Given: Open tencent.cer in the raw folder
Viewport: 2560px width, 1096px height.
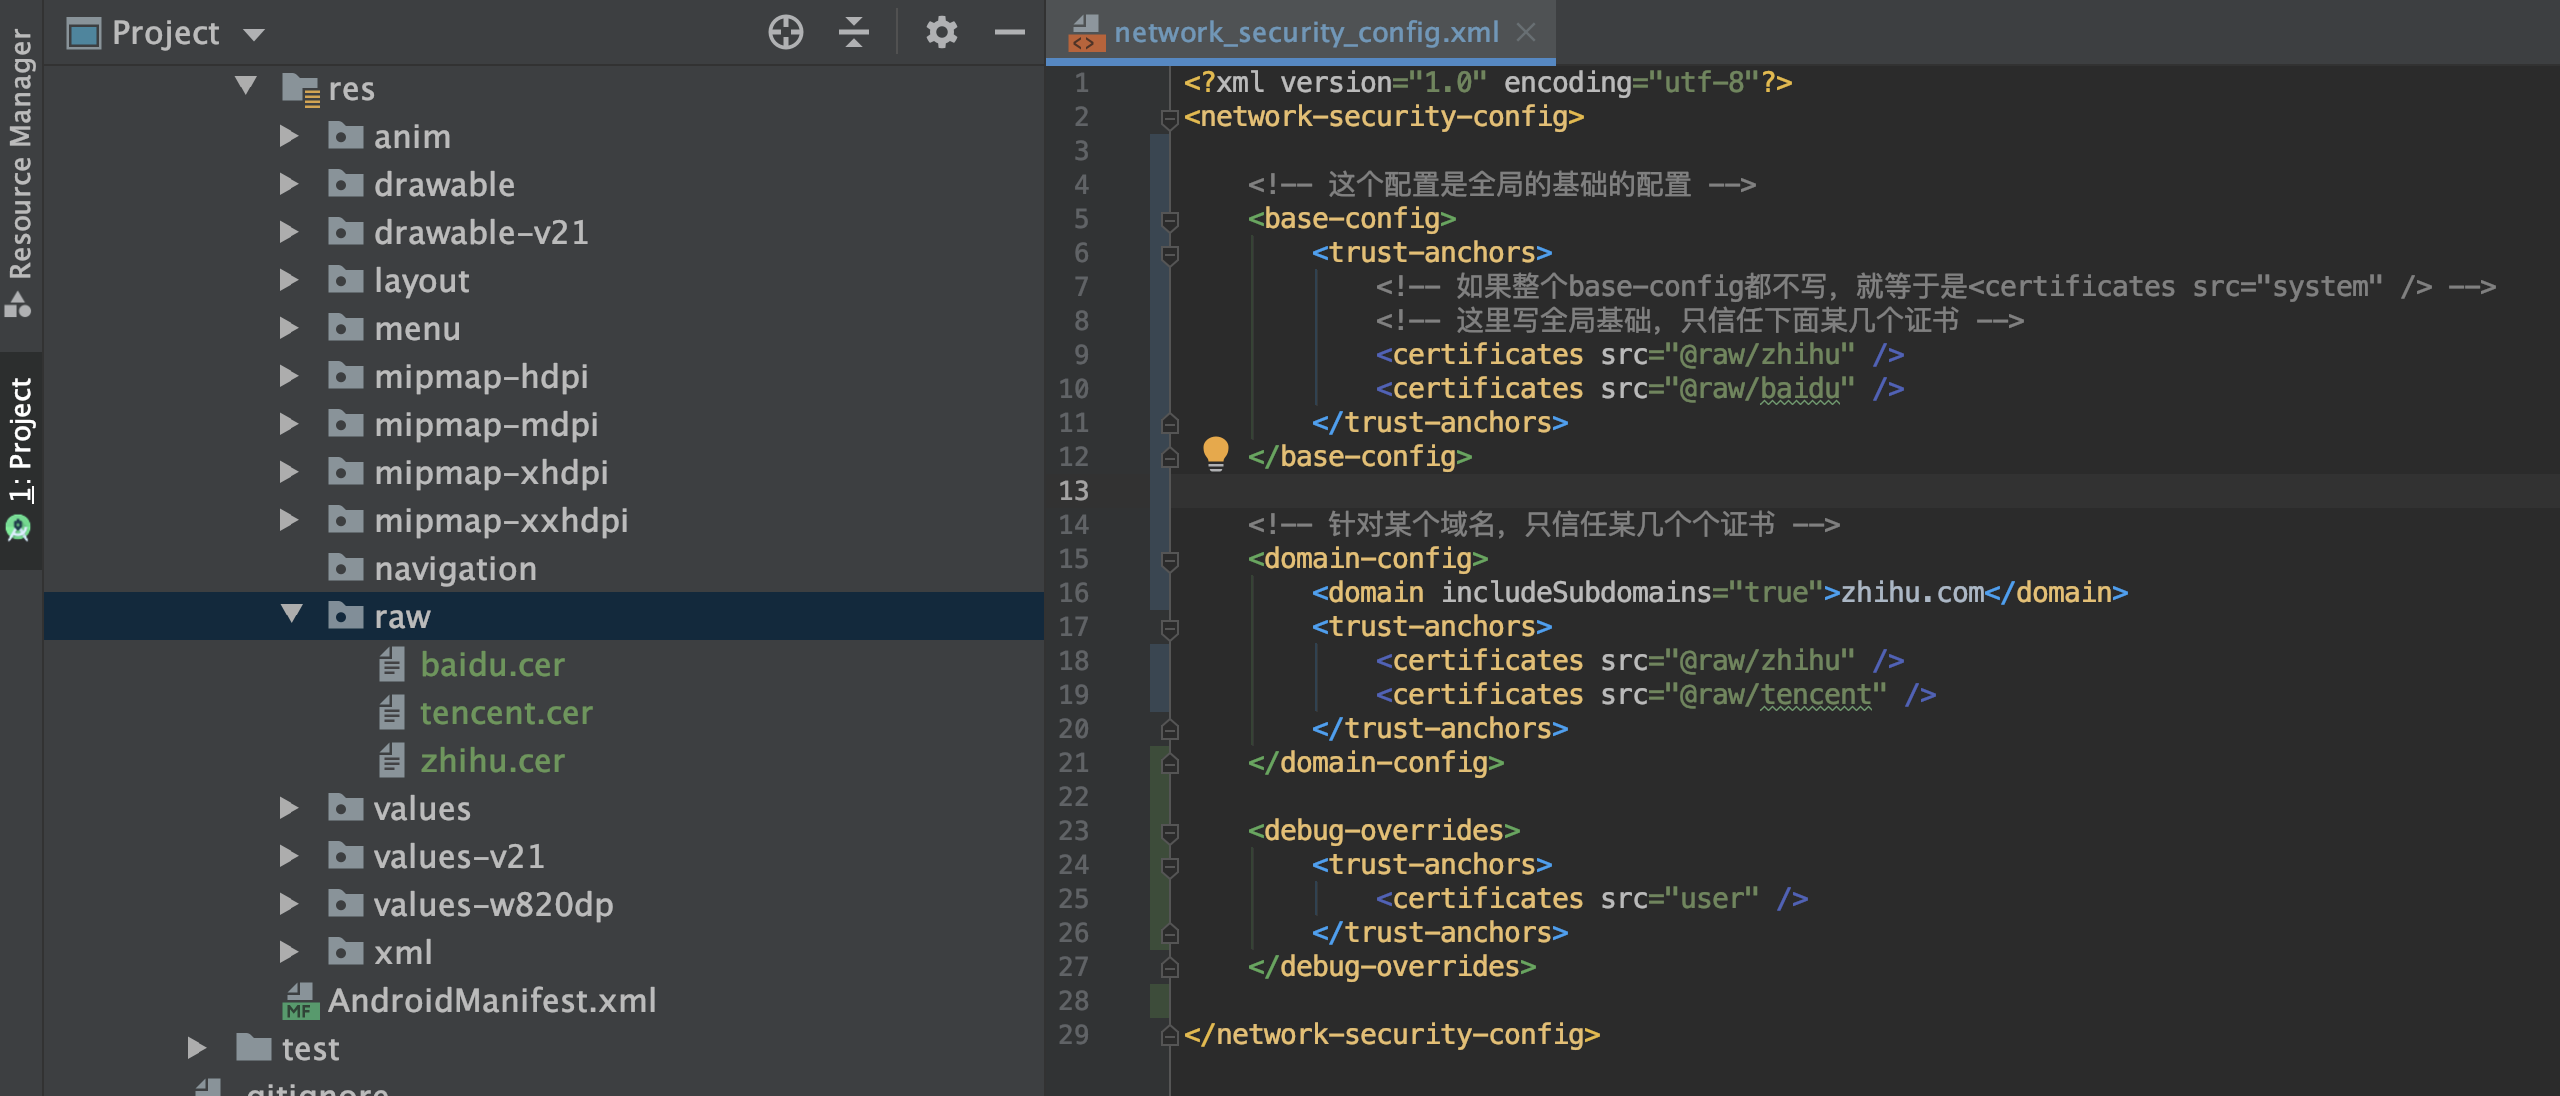Looking at the screenshot, I should (x=505, y=713).
